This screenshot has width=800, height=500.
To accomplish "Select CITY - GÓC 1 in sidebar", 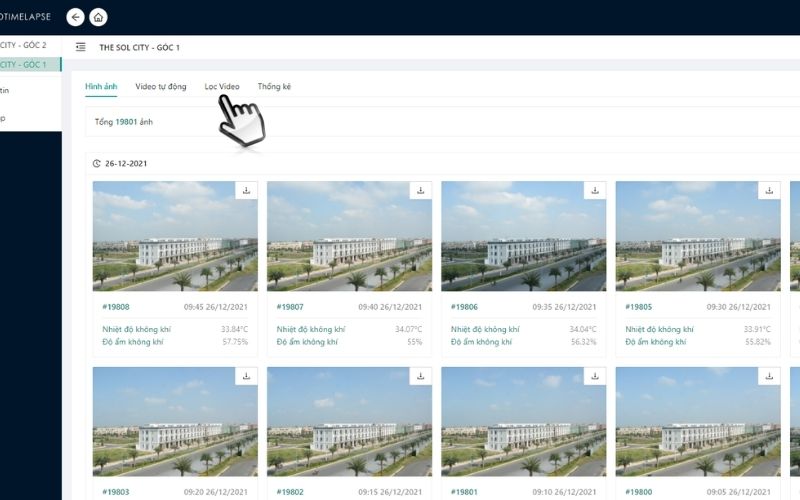I will click(x=30, y=64).
